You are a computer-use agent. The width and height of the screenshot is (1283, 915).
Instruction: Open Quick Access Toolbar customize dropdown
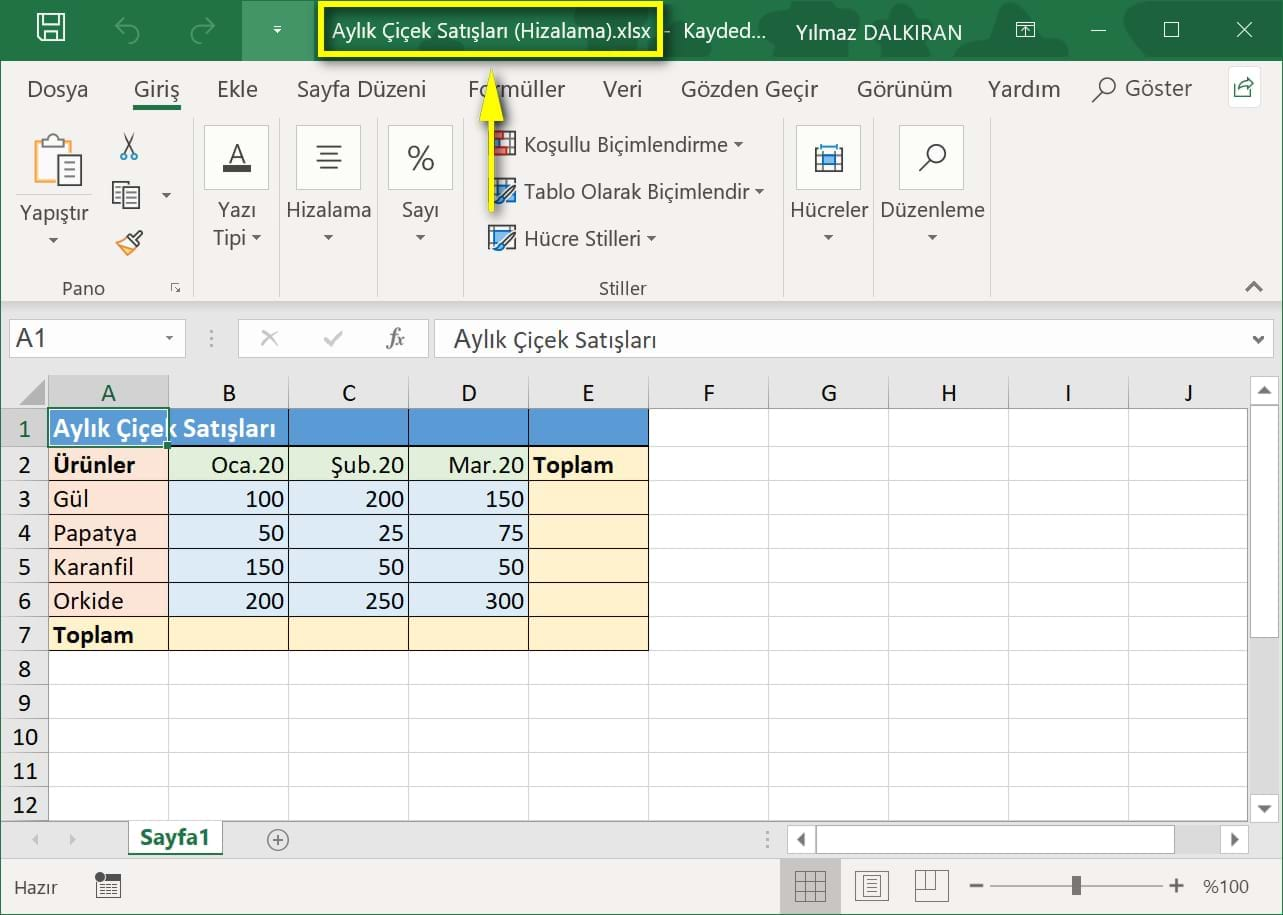[x=277, y=30]
